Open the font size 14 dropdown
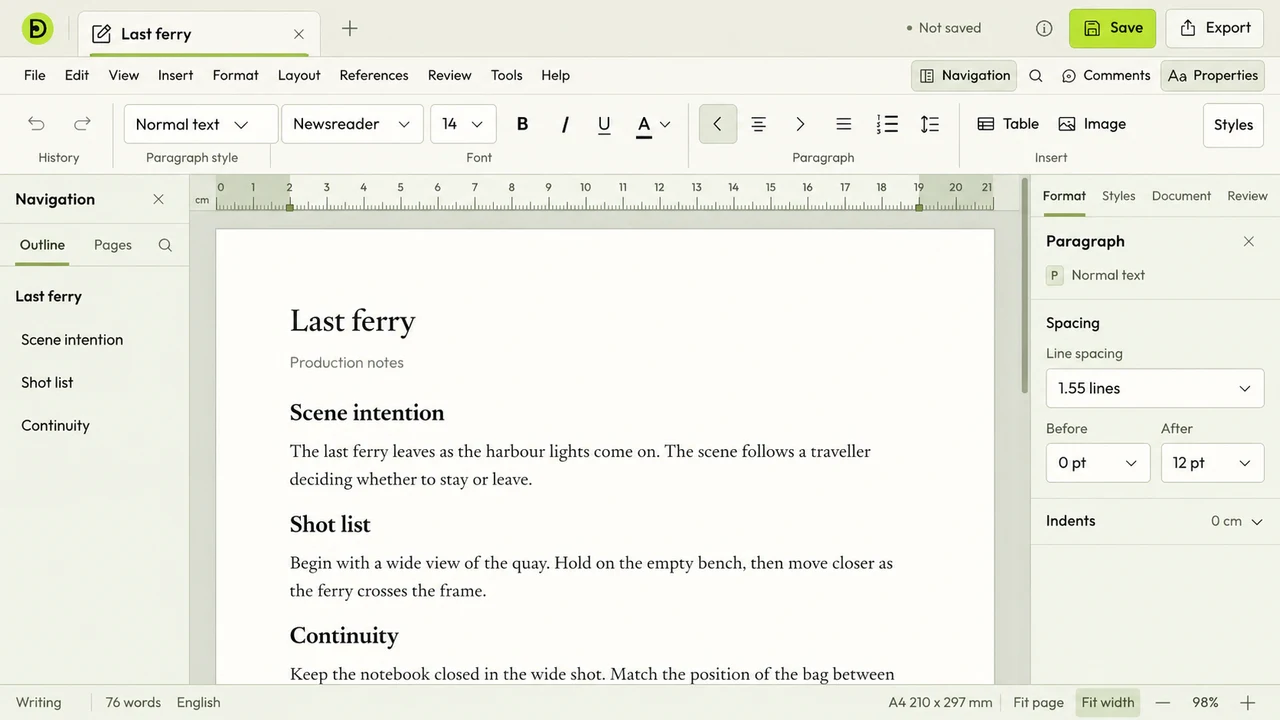The height and width of the screenshot is (720, 1280). (x=463, y=124)
